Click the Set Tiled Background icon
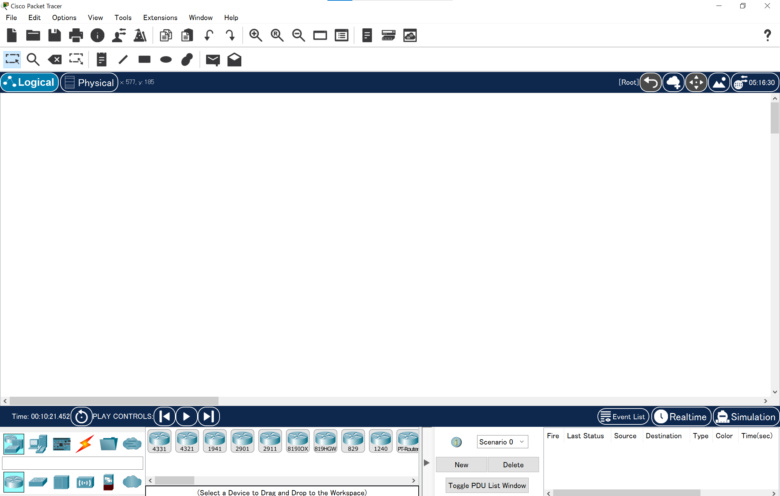Screen dimensions: 780x496 click(719, 83)
